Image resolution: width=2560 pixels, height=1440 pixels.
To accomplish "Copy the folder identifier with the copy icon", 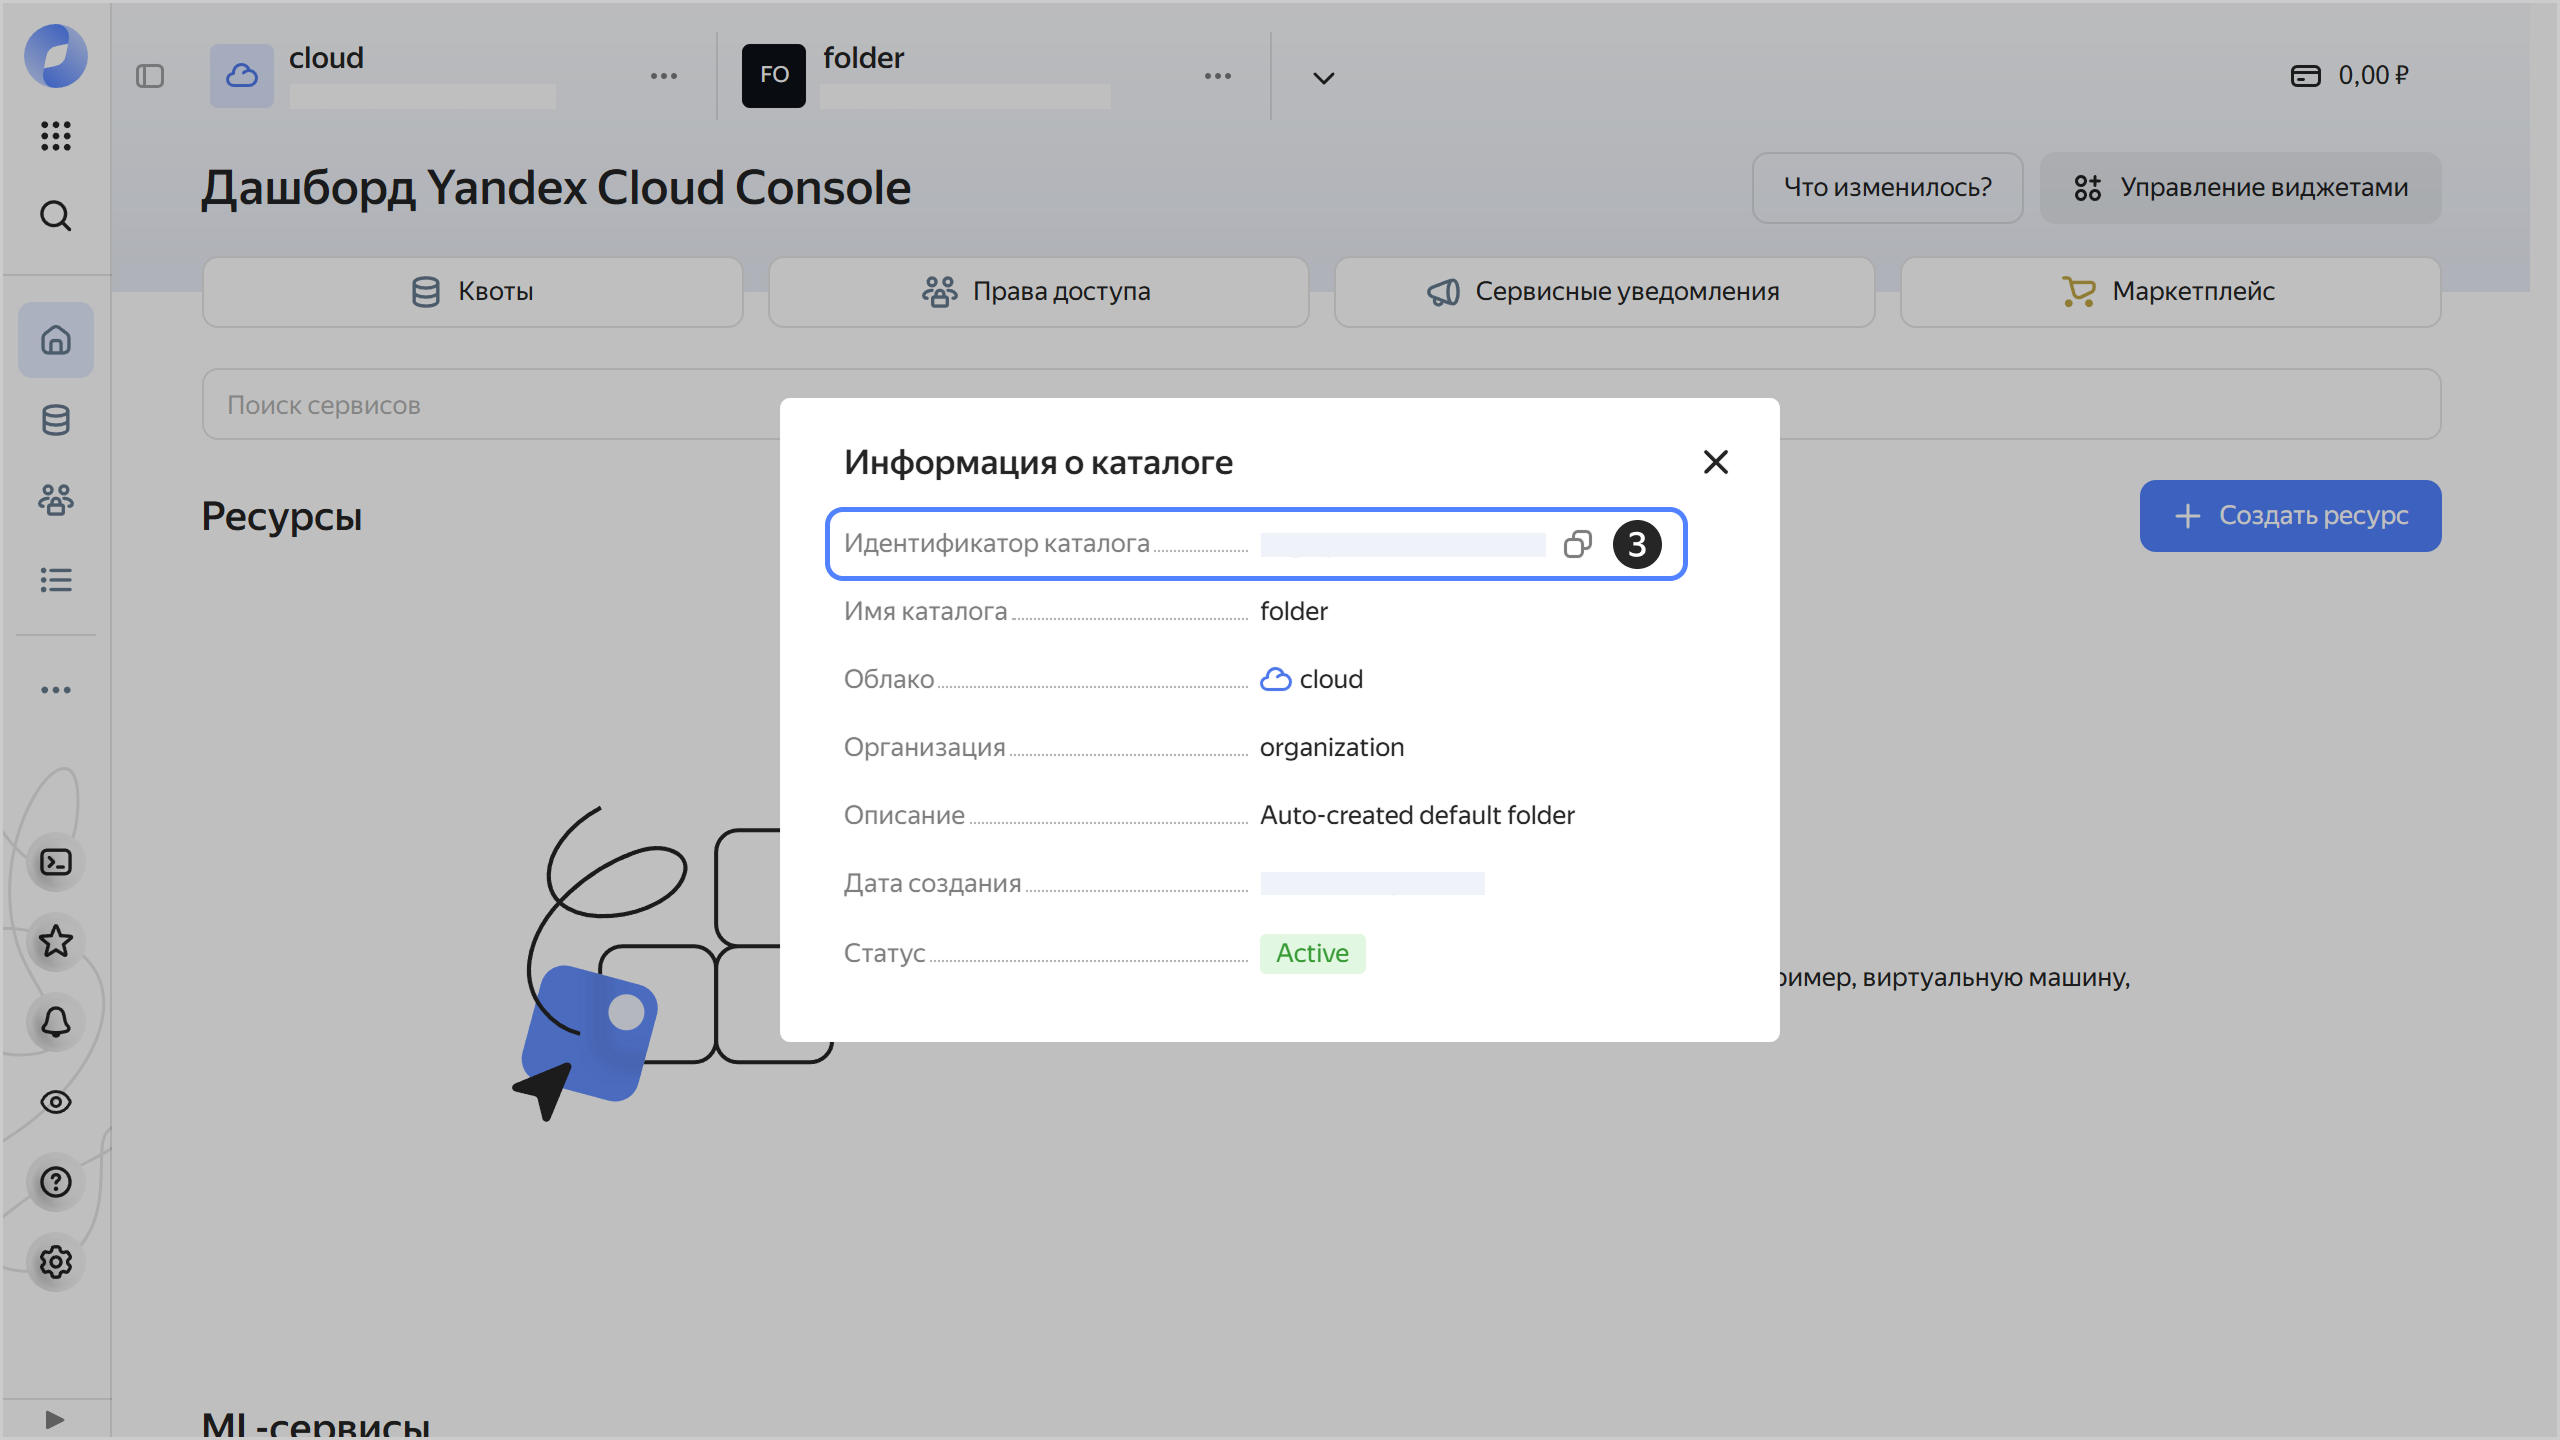I will coord(1577,543).
